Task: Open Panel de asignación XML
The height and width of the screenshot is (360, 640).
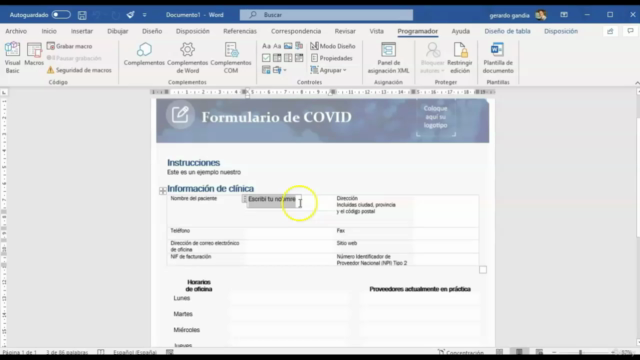Action: tap(388, 58)
